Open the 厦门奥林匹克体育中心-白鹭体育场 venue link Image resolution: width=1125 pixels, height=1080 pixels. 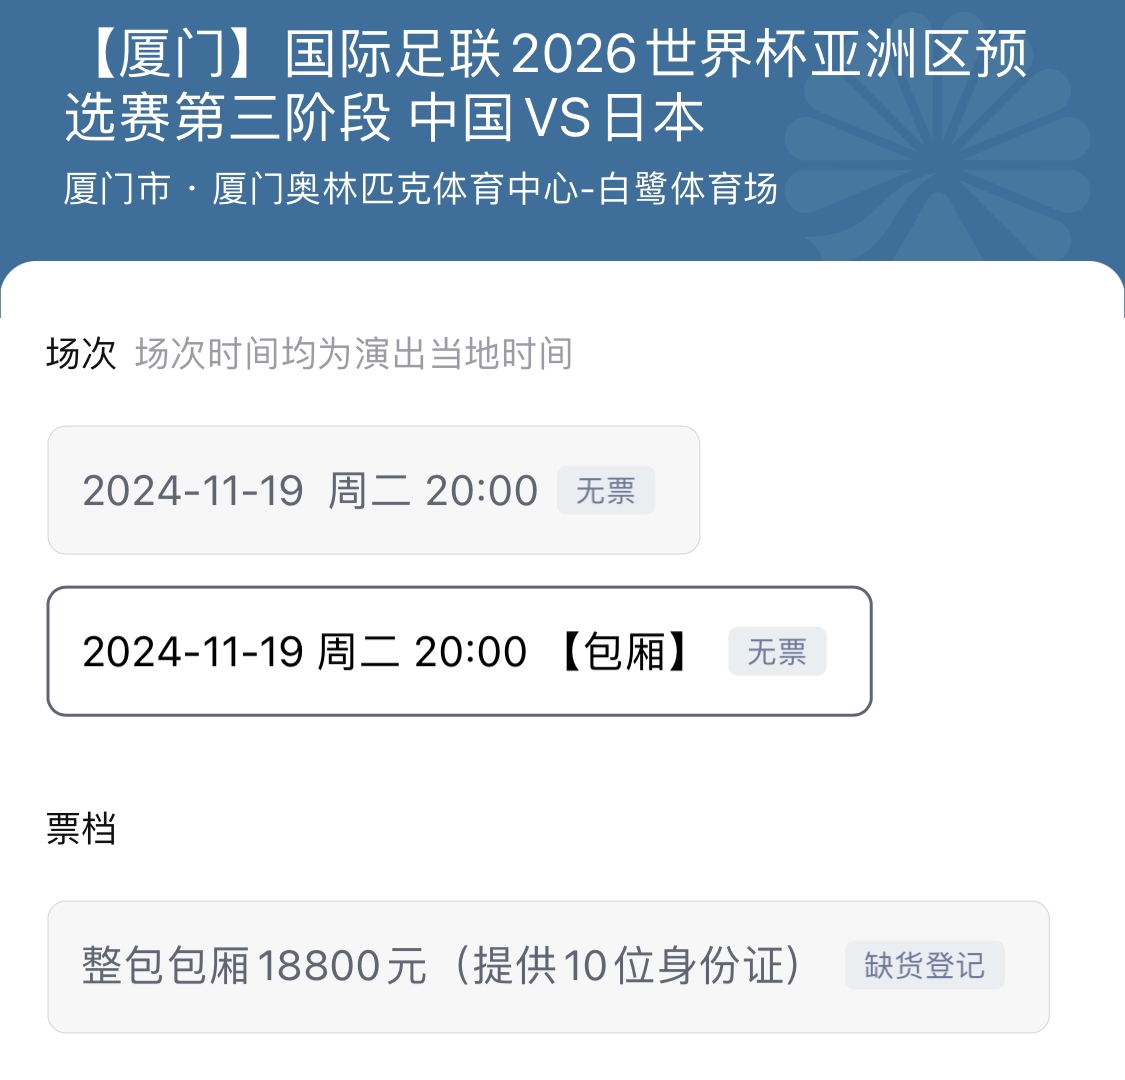coord(495,189)
